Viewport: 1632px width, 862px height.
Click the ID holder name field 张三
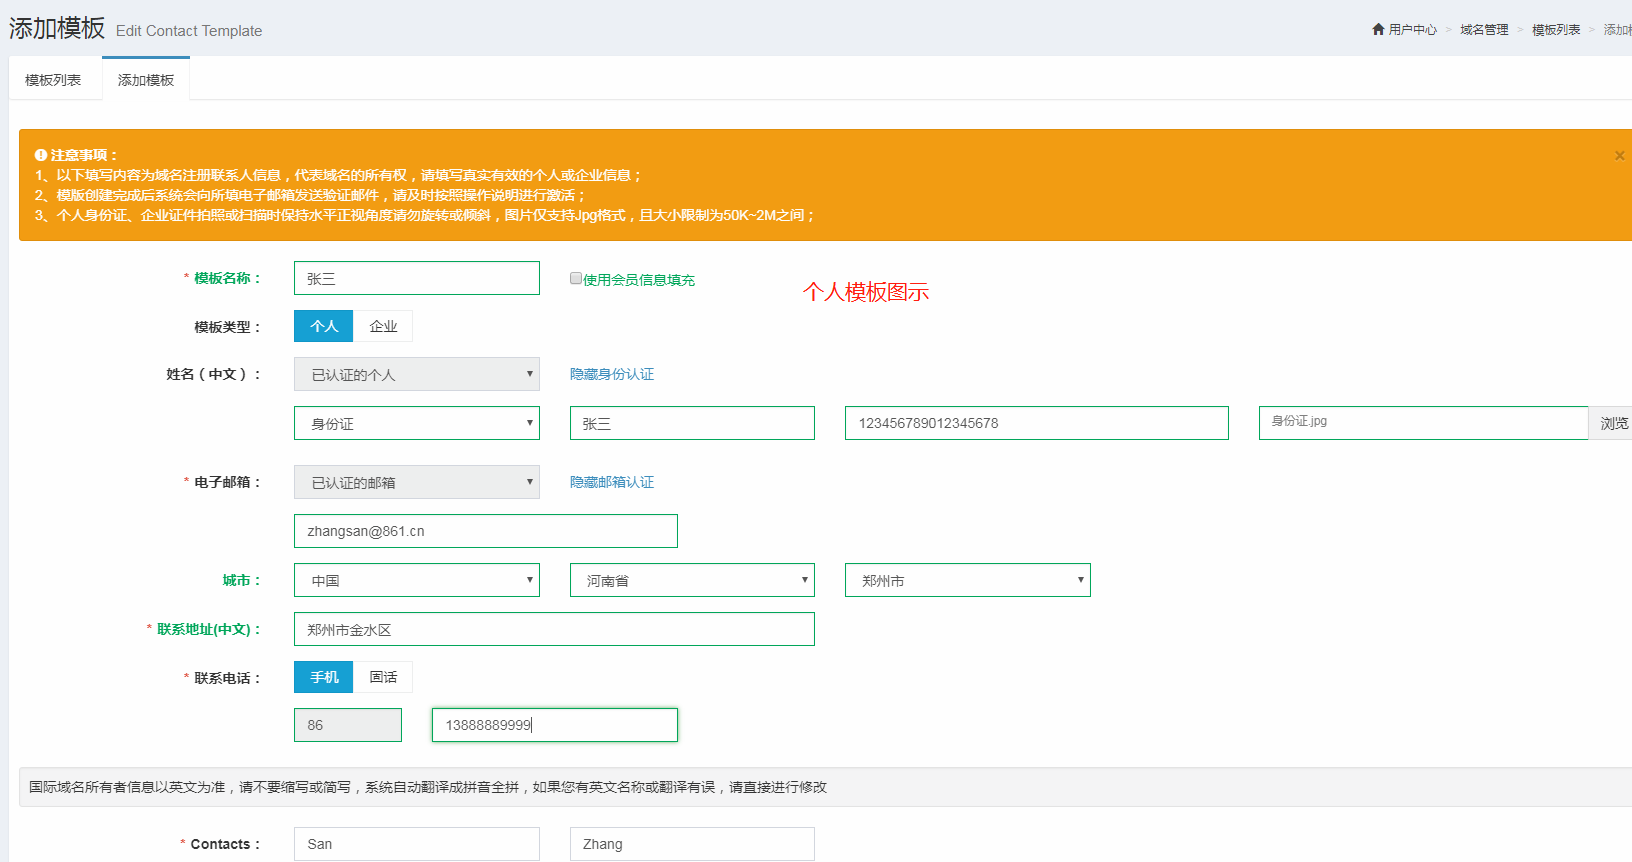[x=692, y=423]
